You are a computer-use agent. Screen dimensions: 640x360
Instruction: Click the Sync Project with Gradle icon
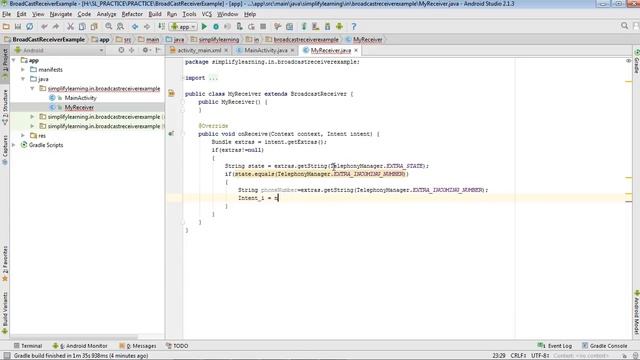click(x=304, y=27)
